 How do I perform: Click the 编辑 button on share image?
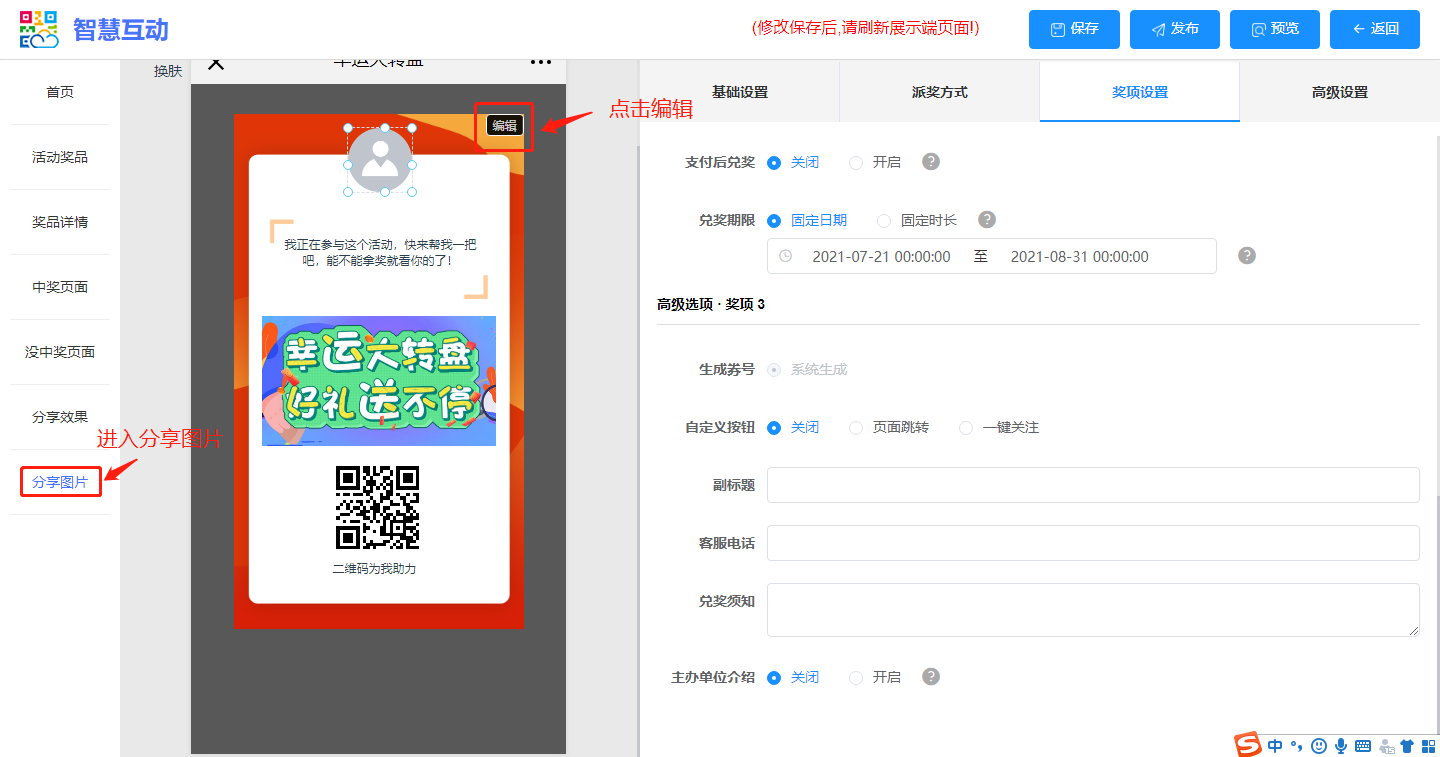point(504,125)
